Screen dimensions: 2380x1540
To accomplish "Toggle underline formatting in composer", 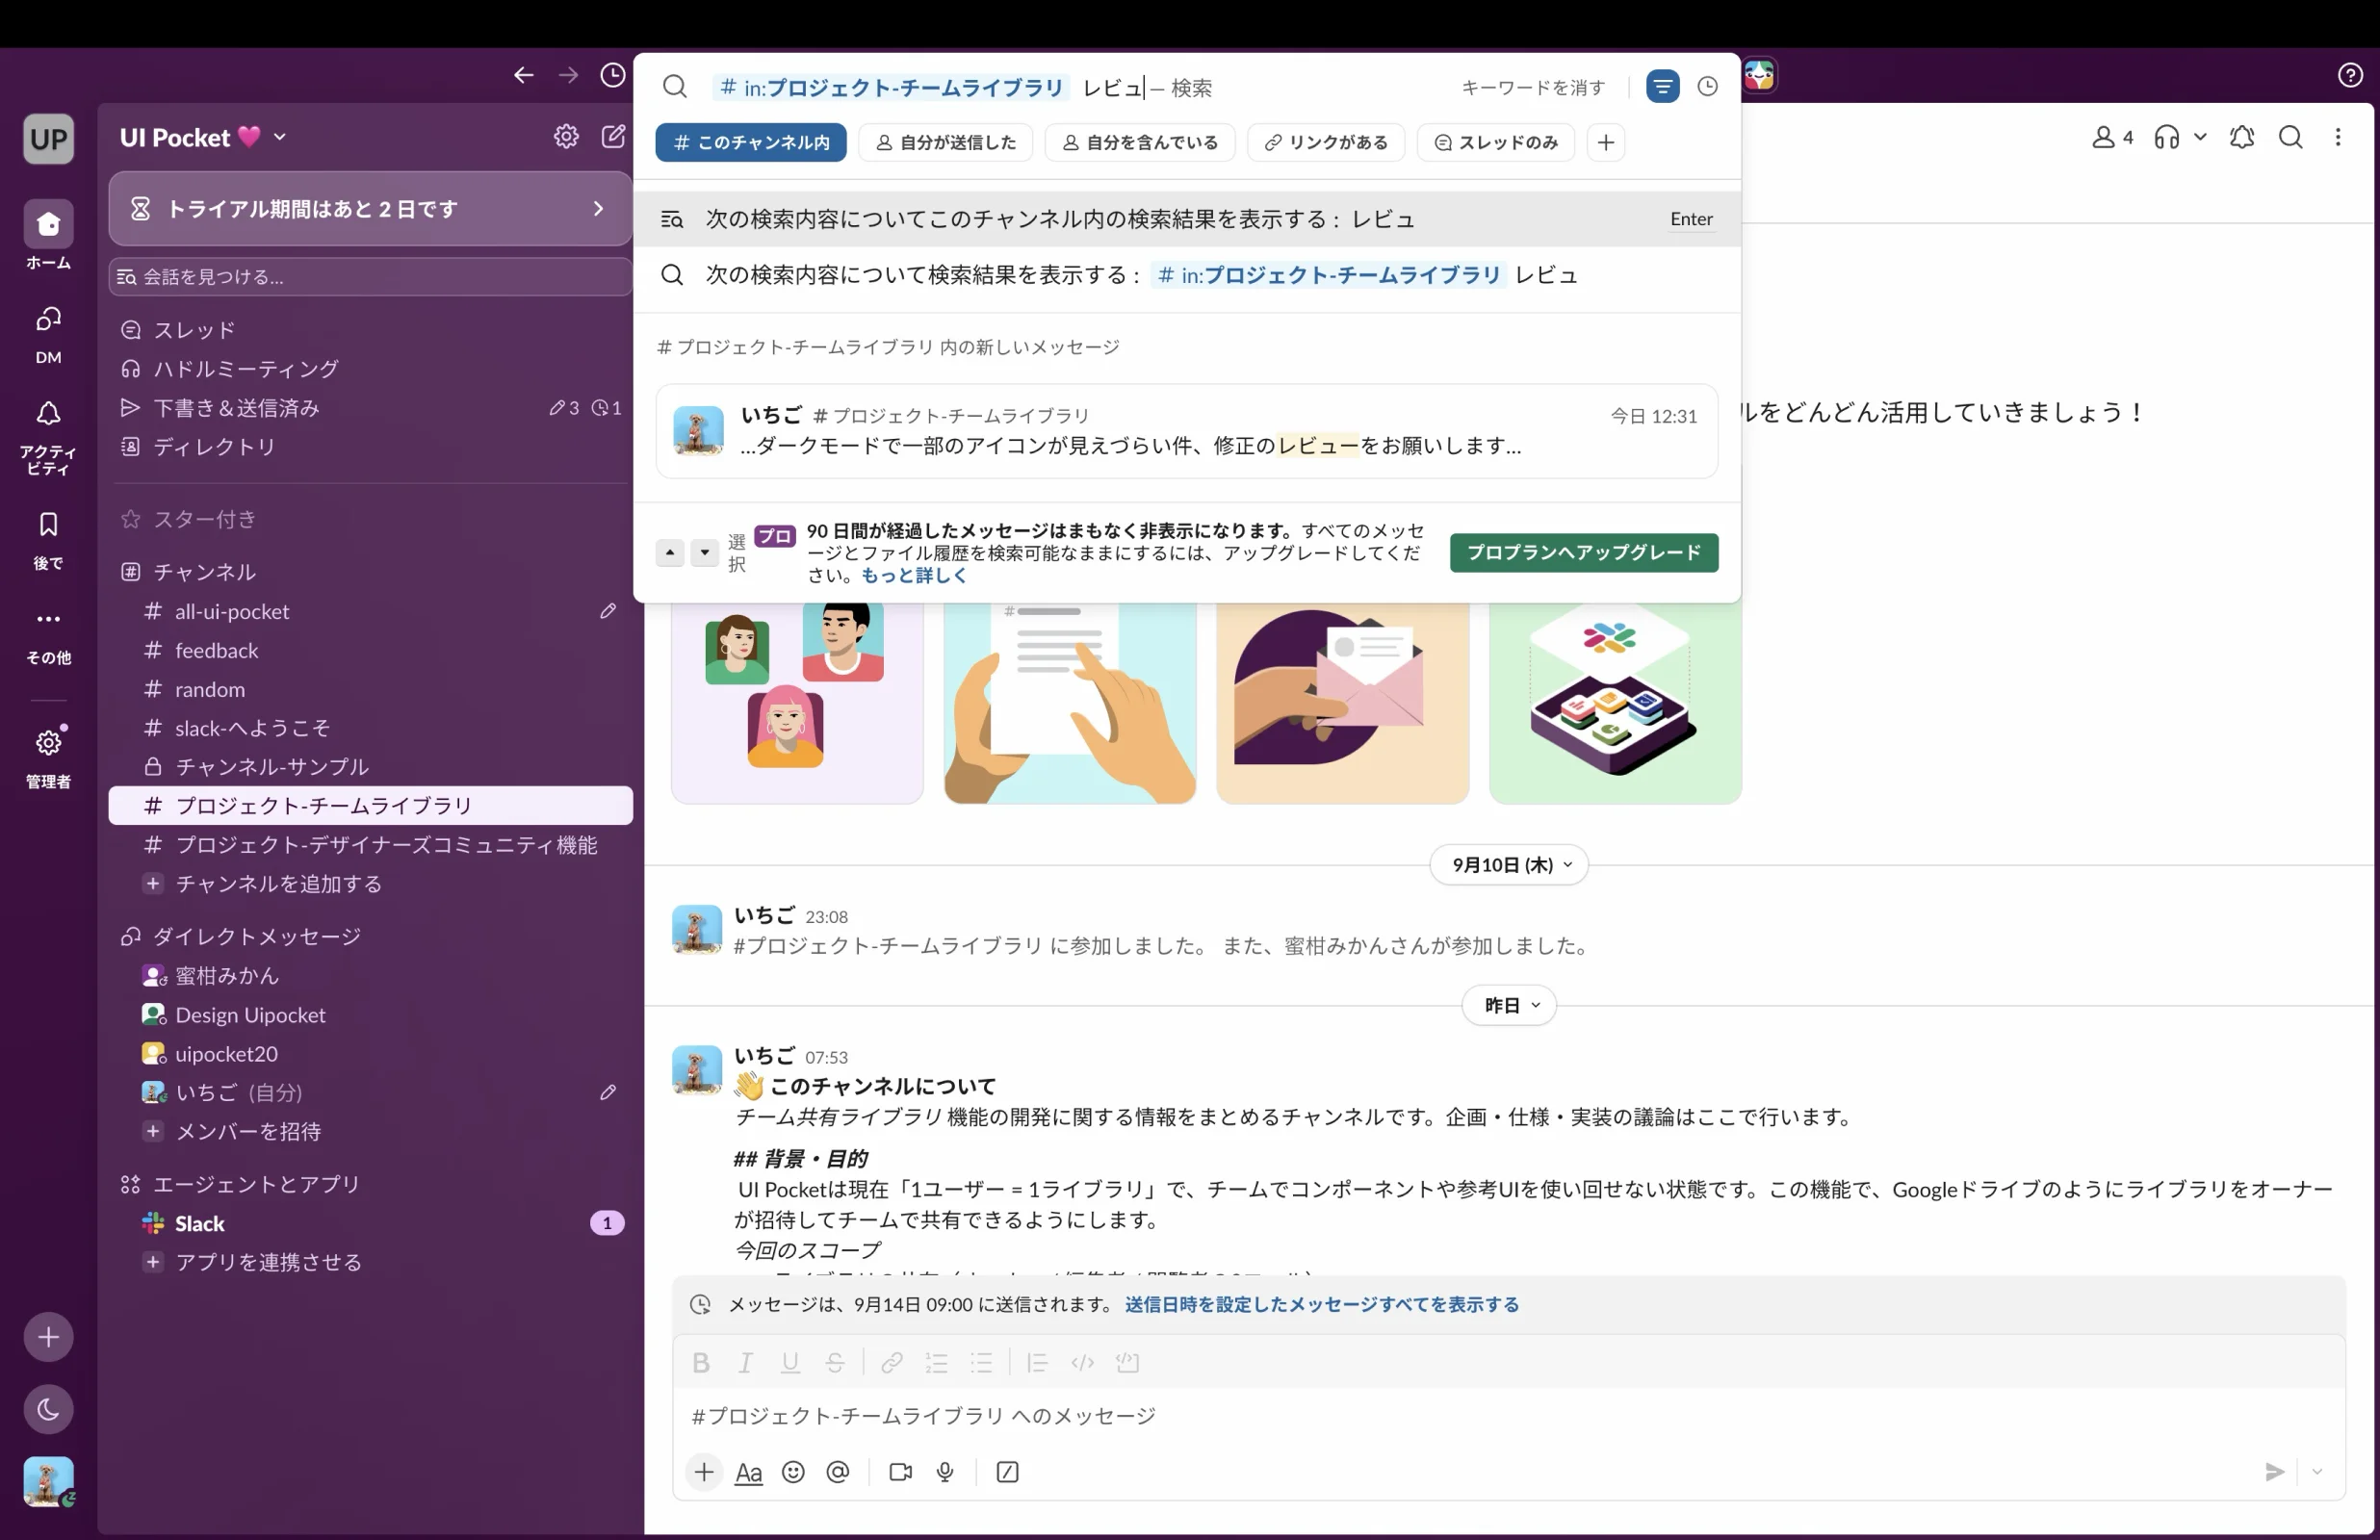I will pos(790,1363).
